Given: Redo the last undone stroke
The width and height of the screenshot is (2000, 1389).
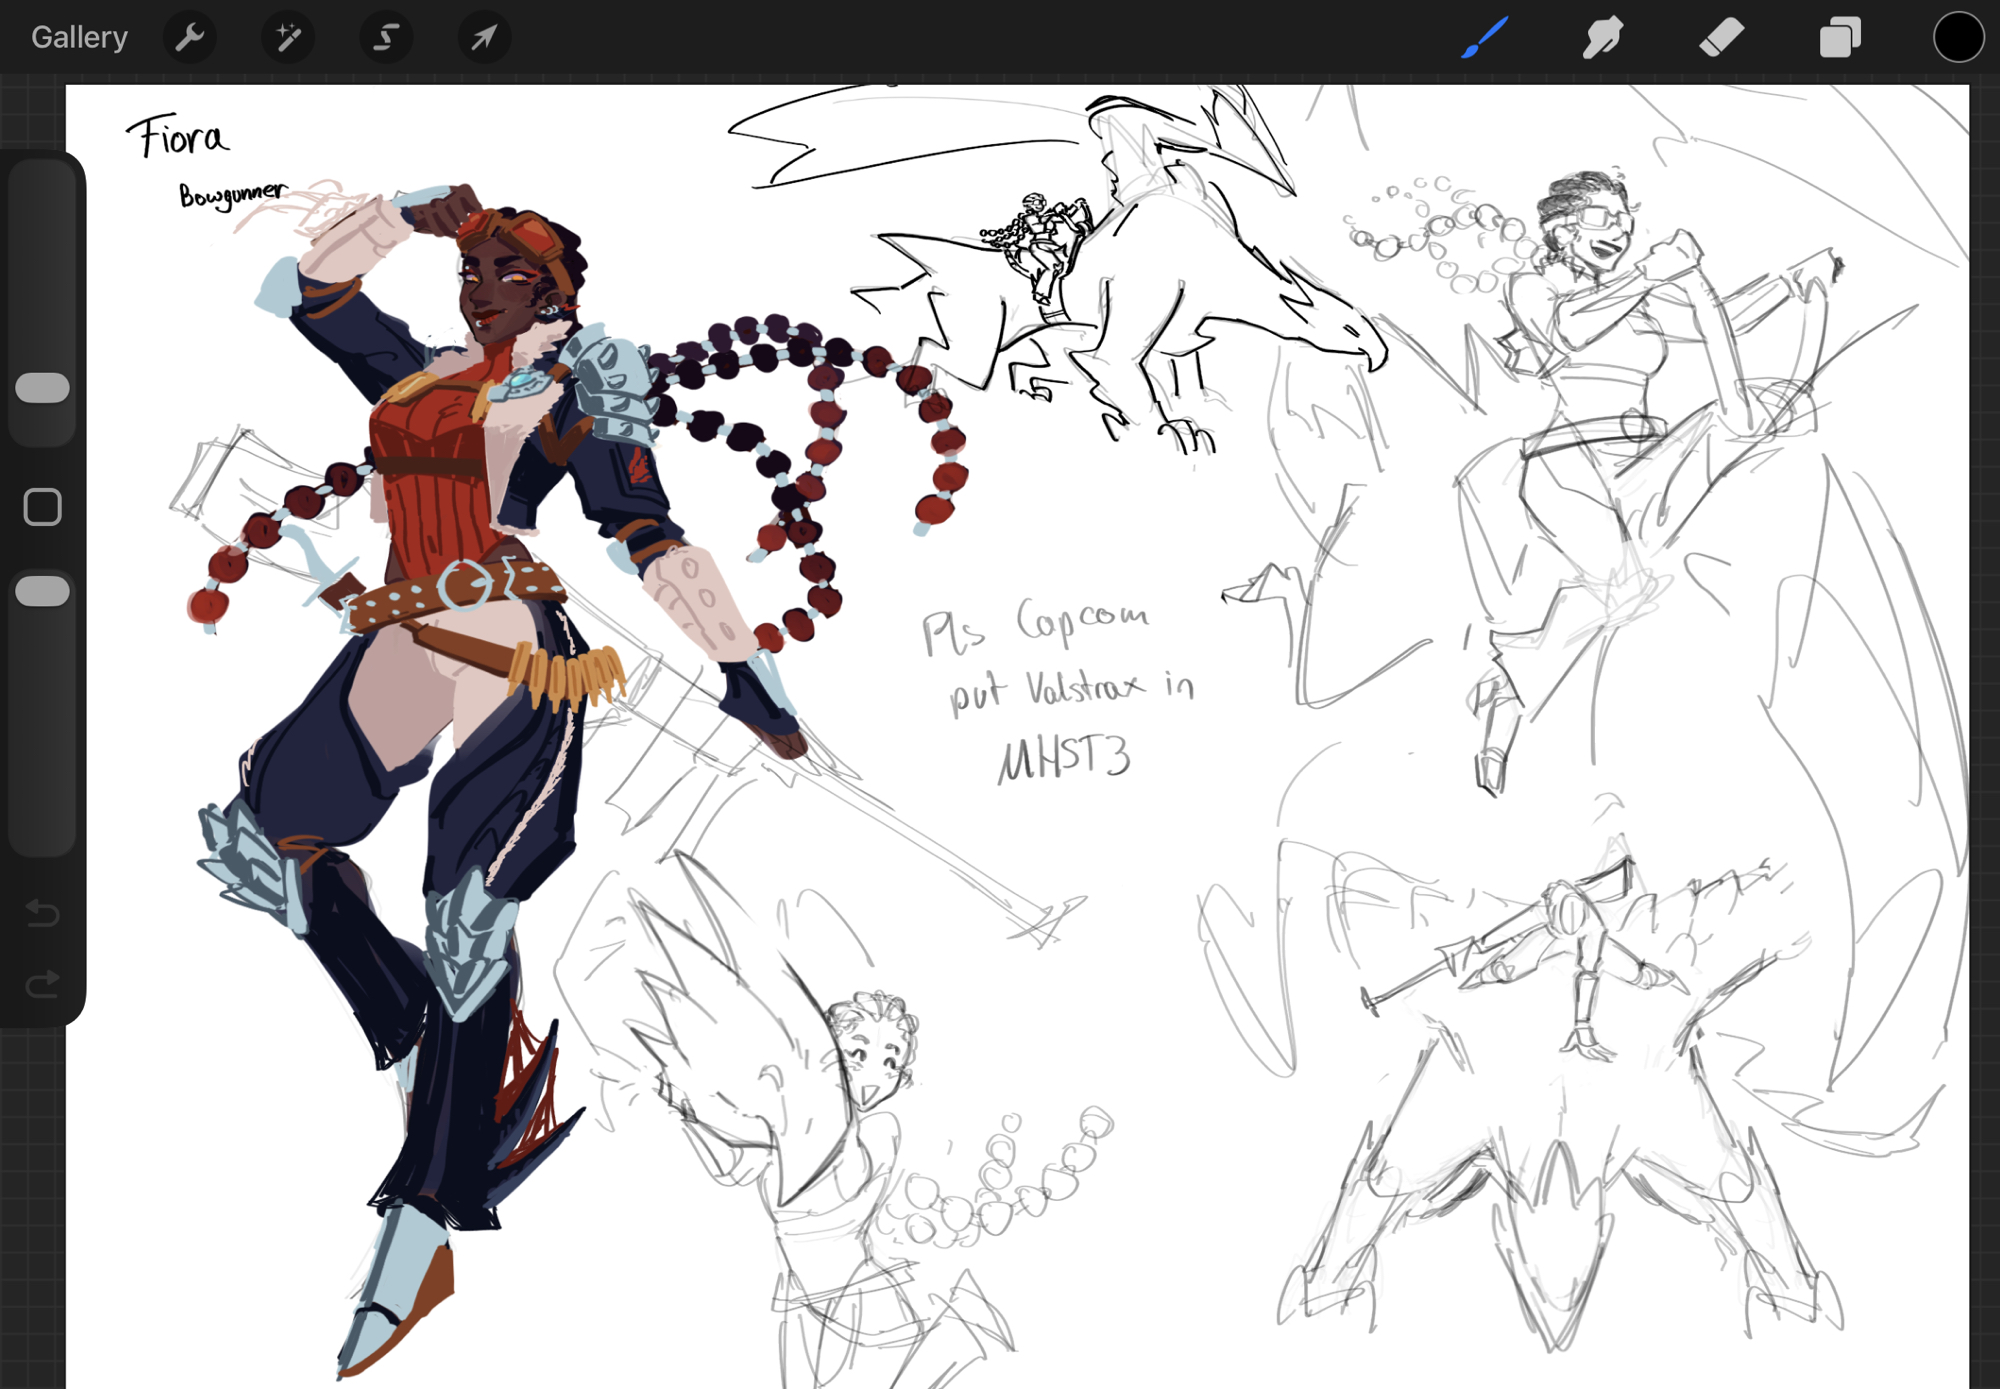Looking at the screenshot, I should click(x=43, y=985).
